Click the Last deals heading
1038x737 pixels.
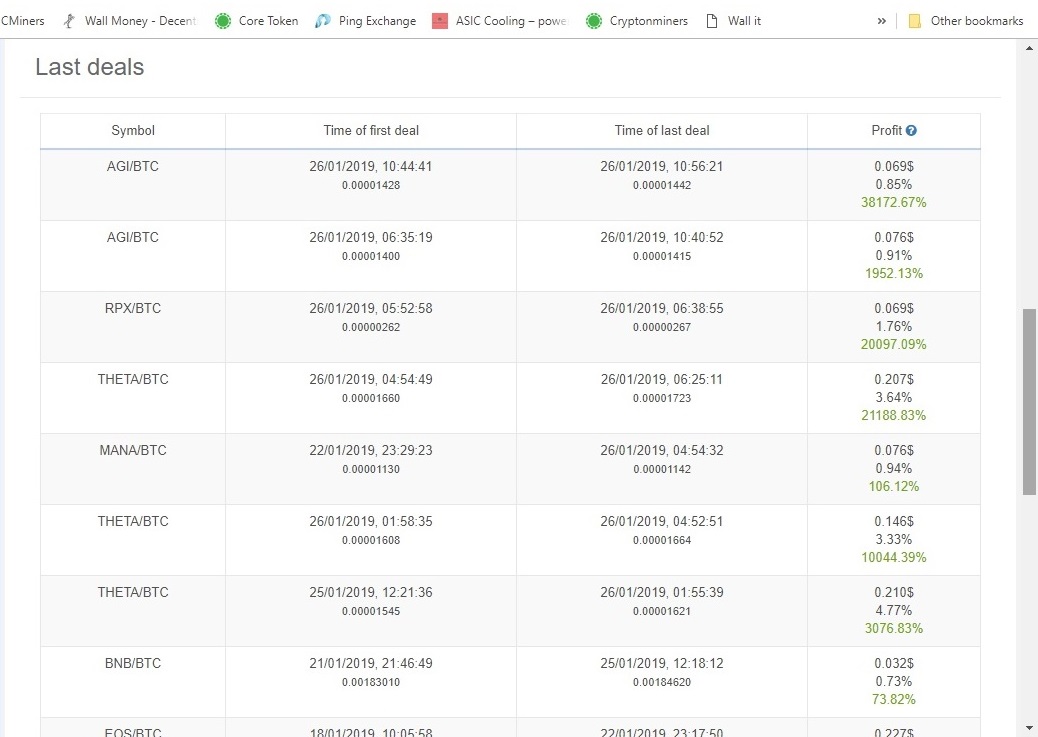89,67
